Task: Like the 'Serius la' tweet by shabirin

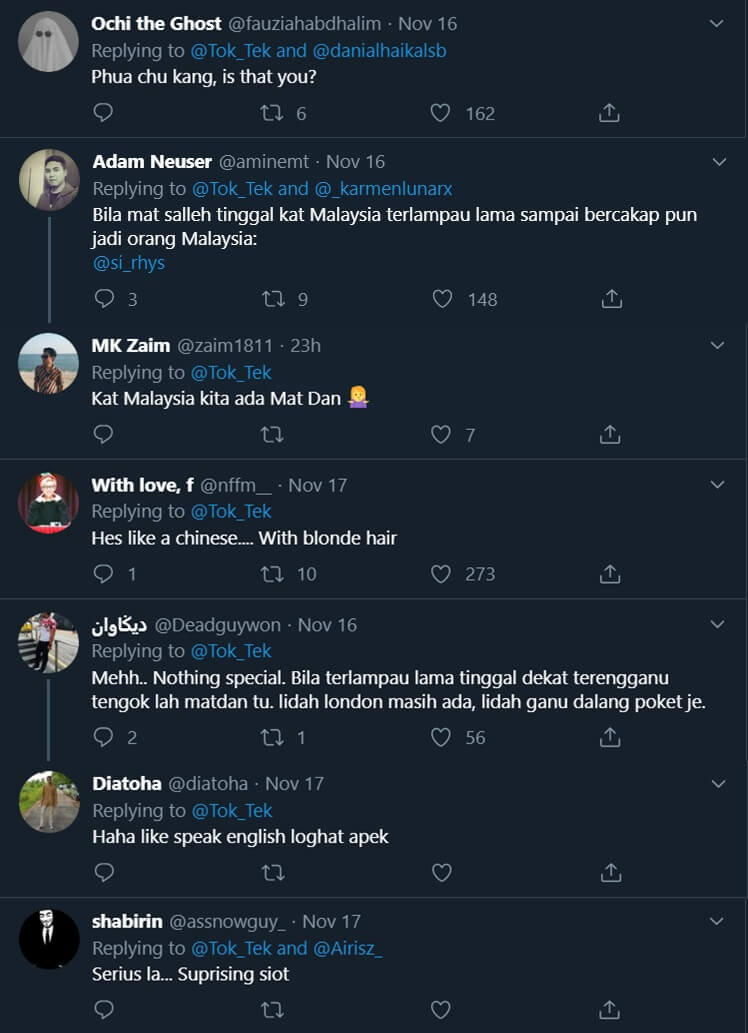Action: 441,1011
